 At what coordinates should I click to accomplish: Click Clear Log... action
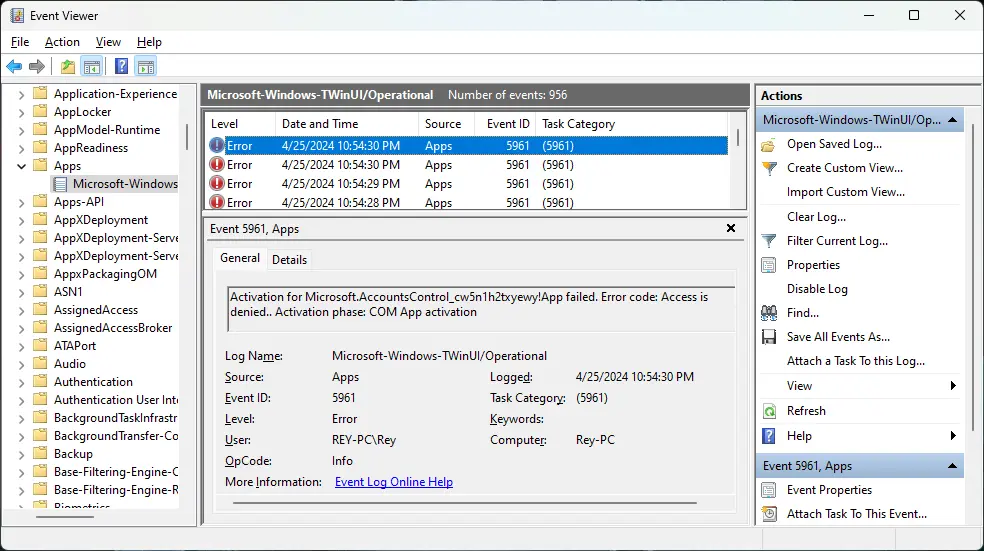[x=816, y=217]
